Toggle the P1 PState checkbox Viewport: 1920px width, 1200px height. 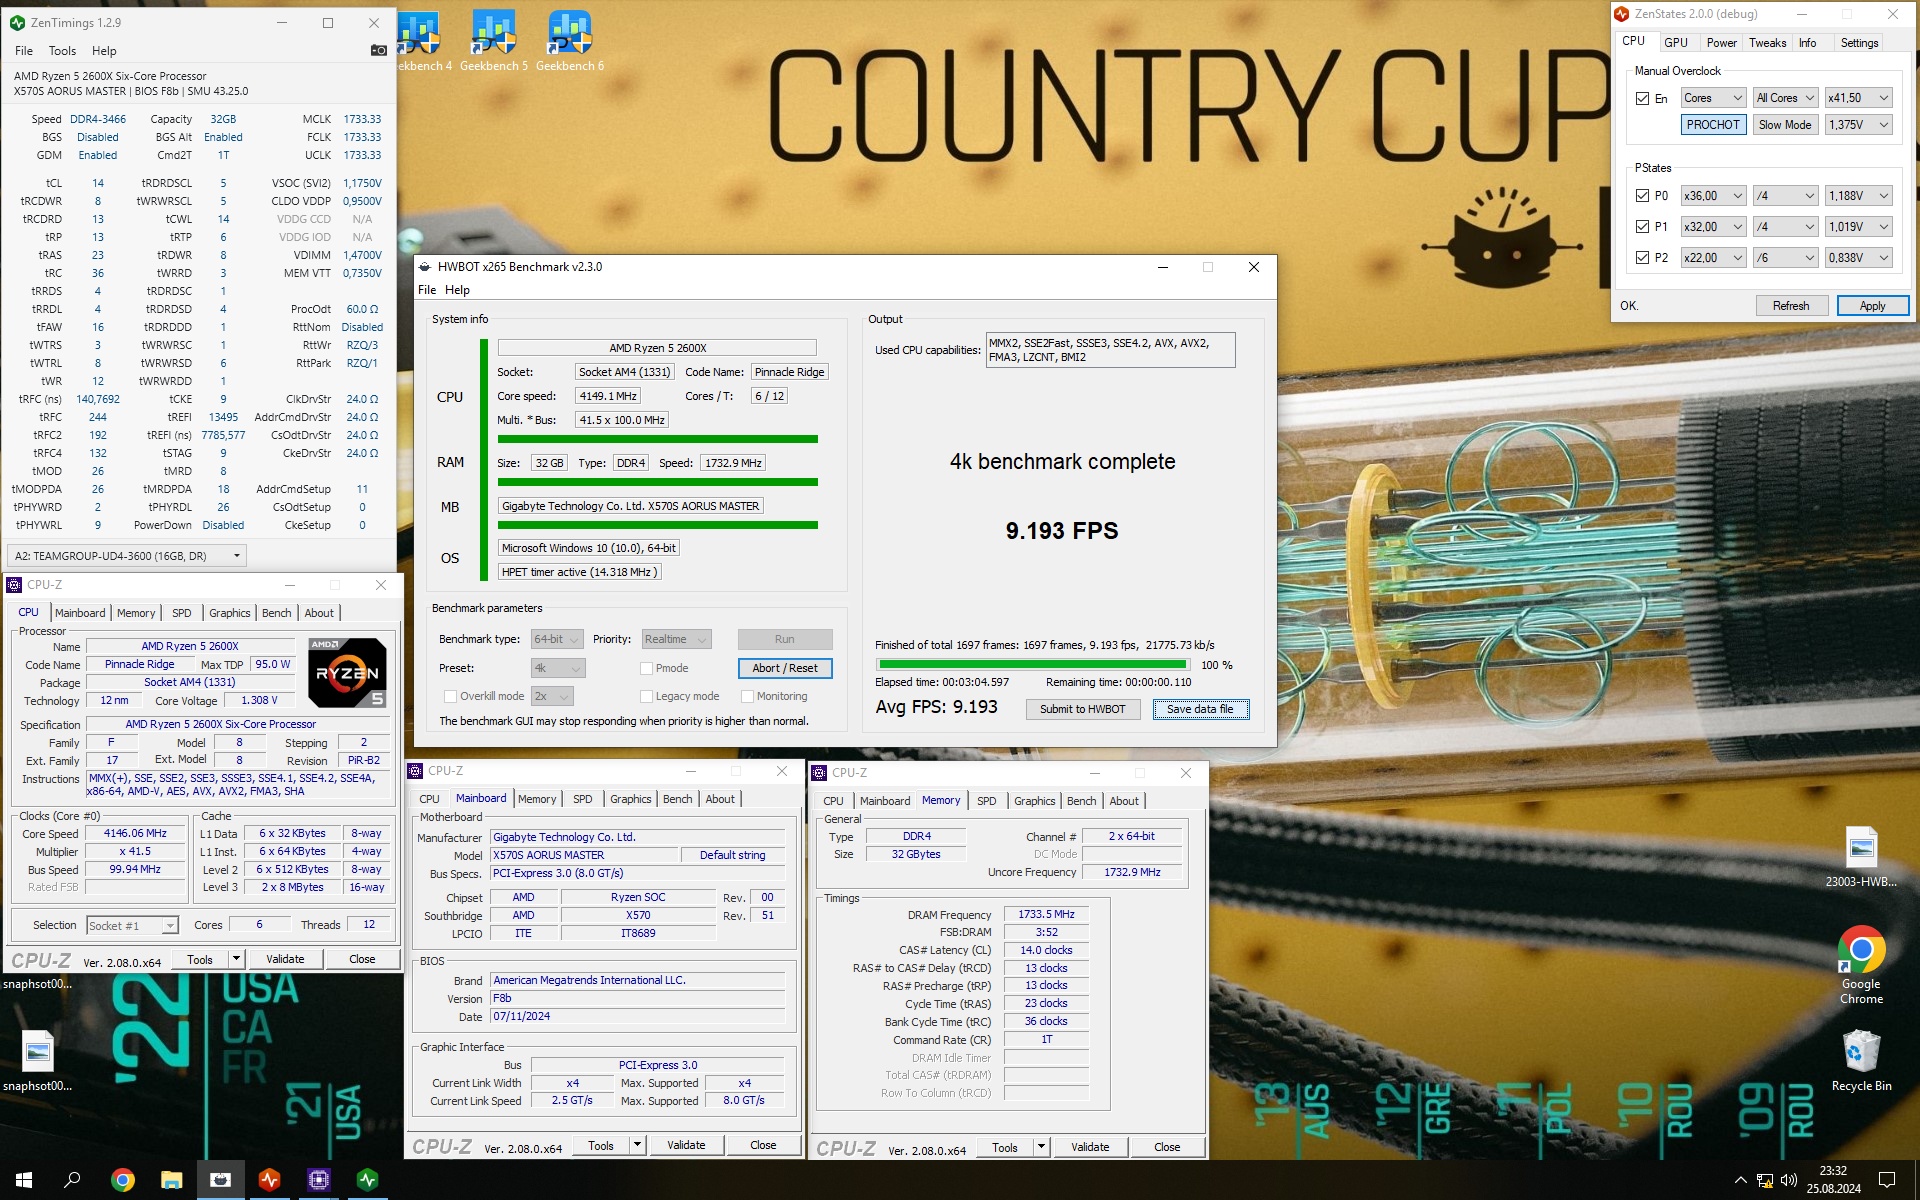[1642, 227]
